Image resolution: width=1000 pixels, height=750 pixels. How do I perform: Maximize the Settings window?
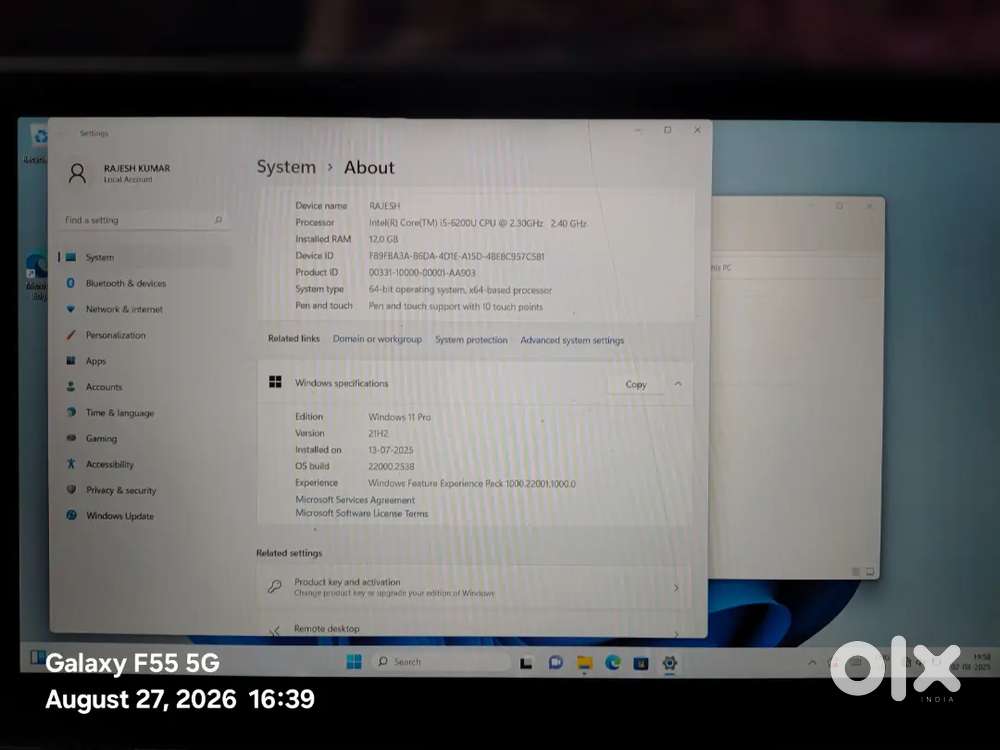(x=668, y=130)
